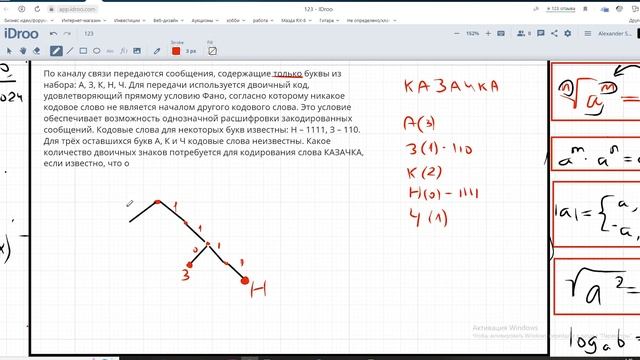Zoom out with the minus button
Viewport: 640px width, 360px height.
tap(457, 33)
